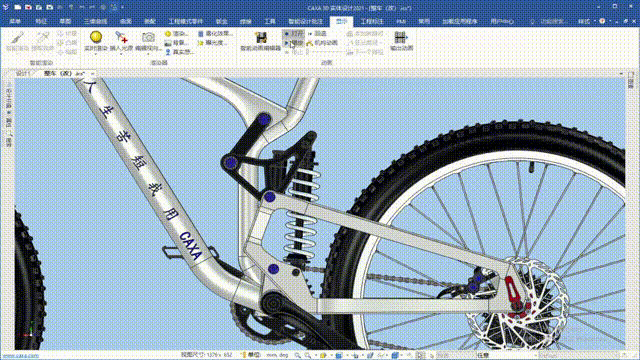The image size is (640, 360).
Task: Toggle the fog effect option
Action: click(215, 33)
